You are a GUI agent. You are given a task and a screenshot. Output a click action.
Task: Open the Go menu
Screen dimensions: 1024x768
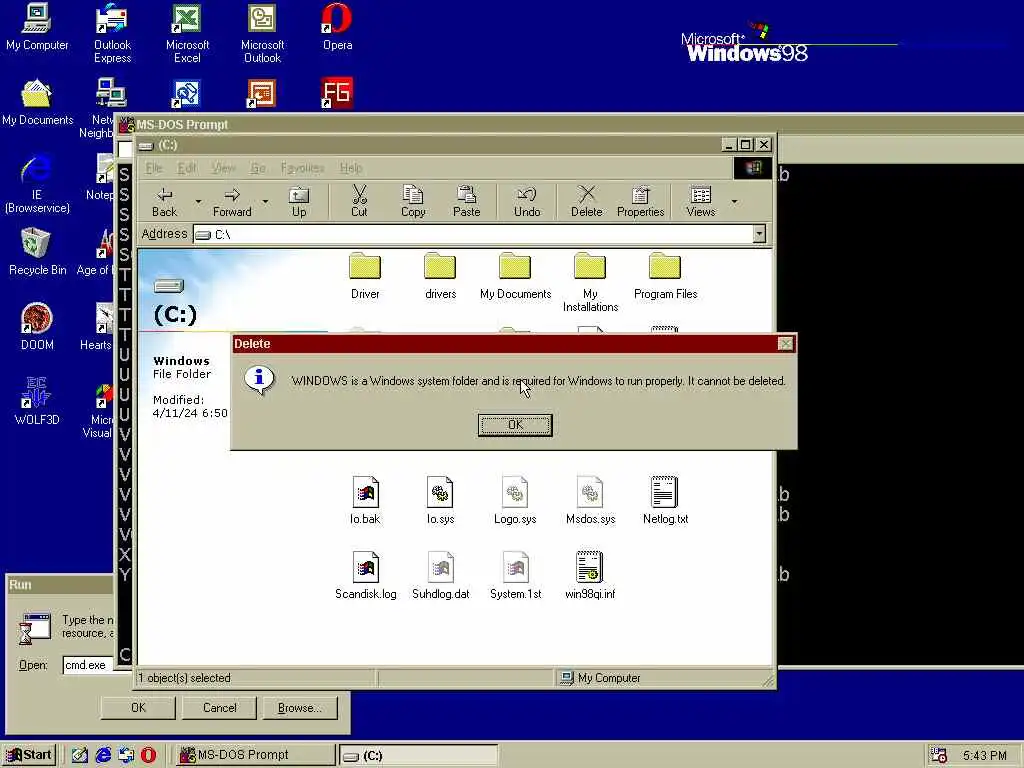coord(258,168)
